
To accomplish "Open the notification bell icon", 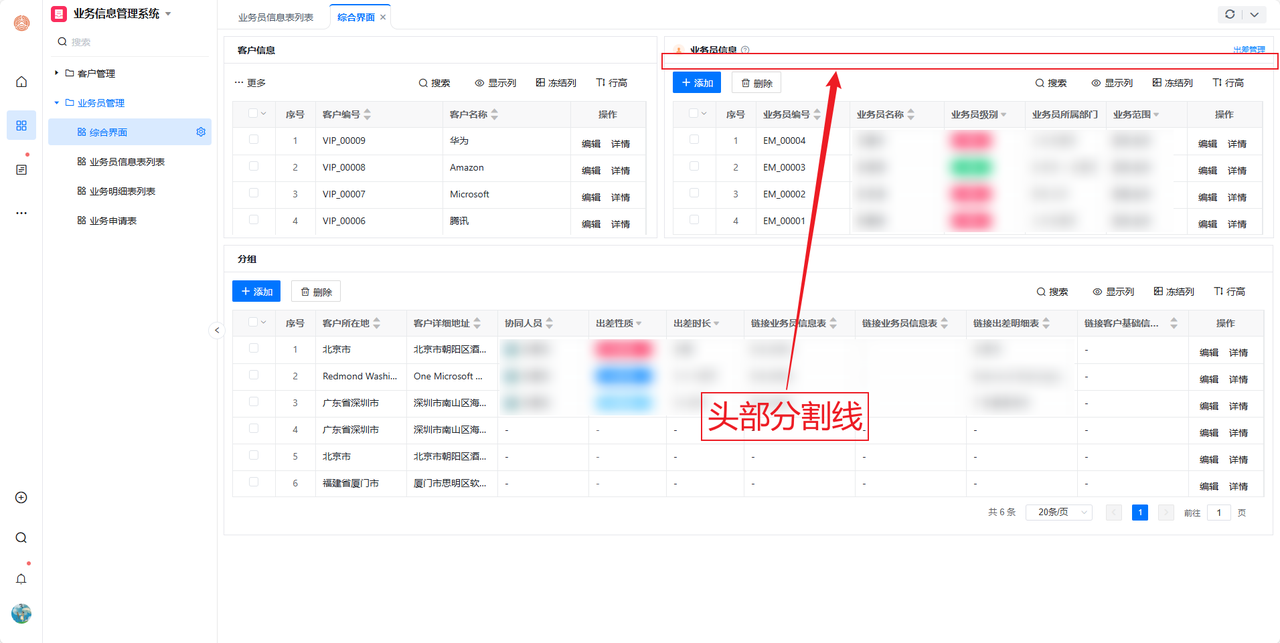I will click(21, 579).
